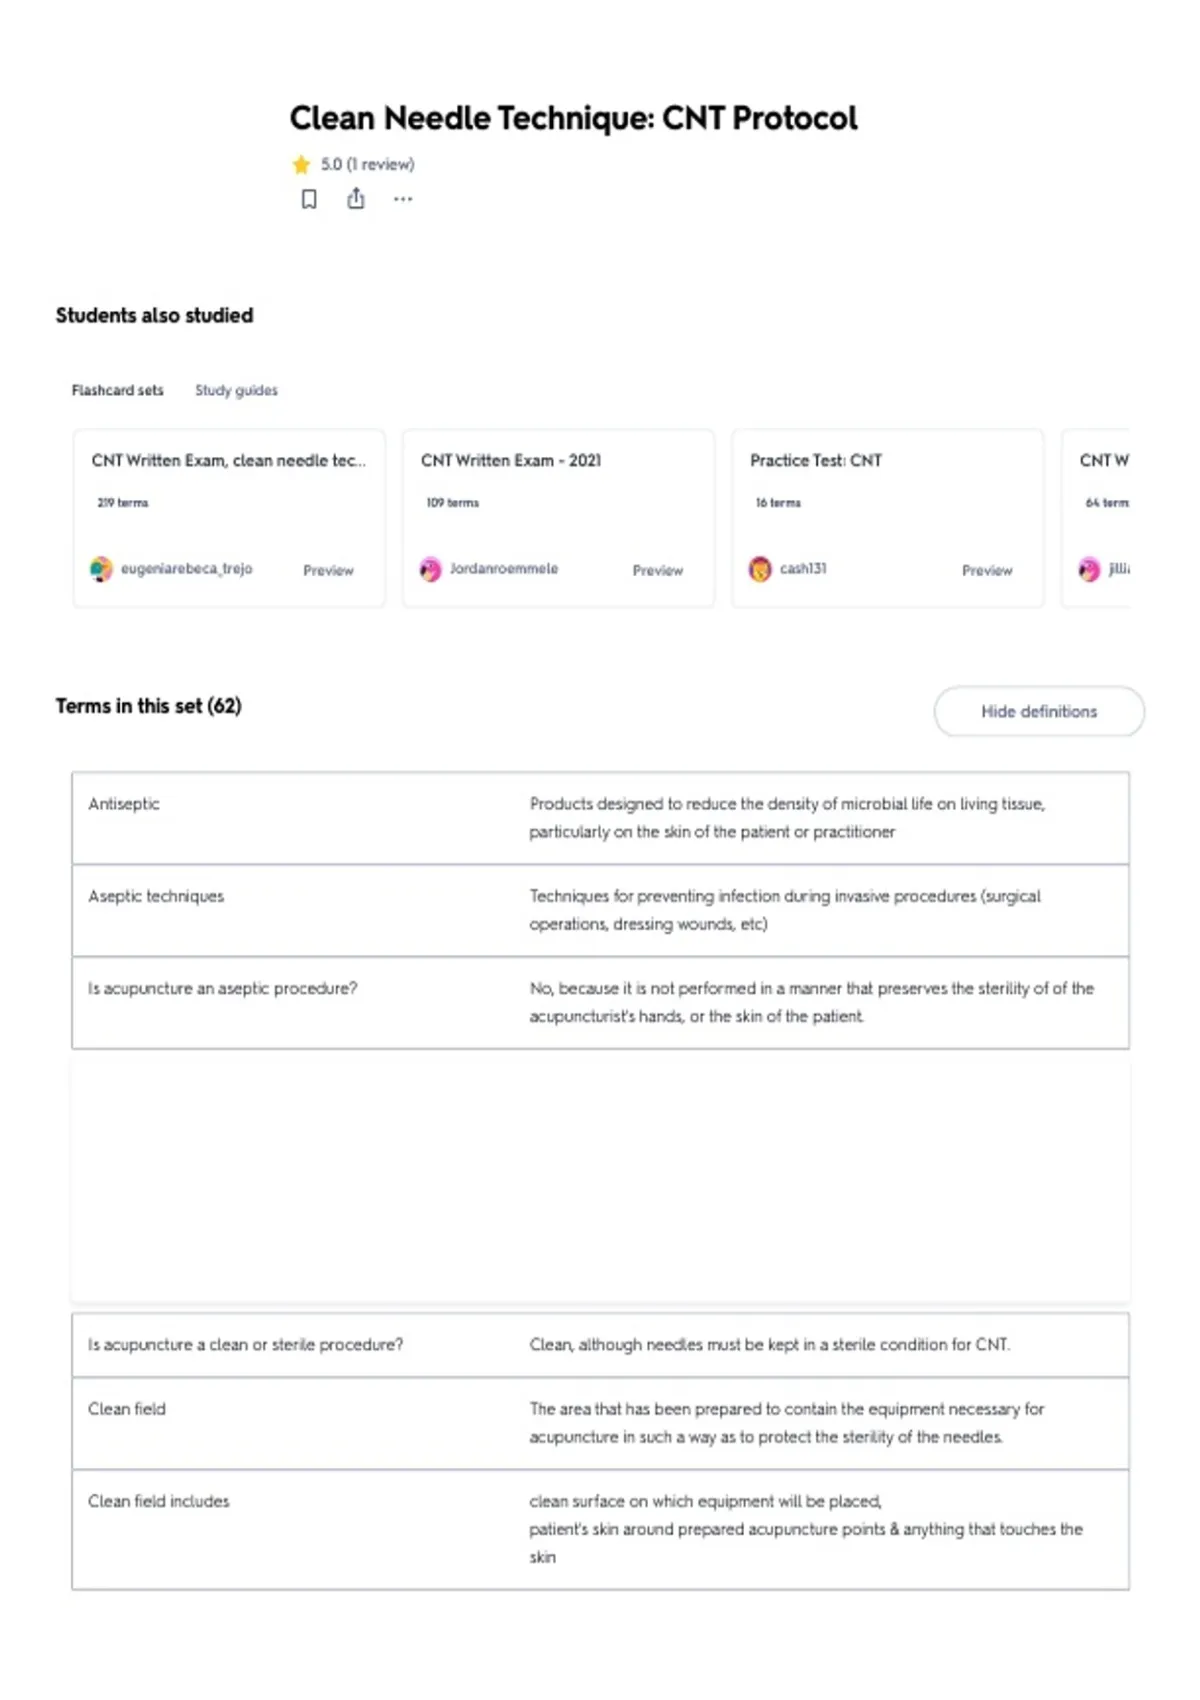Switch to the Flashcard sets tab
This screenshot has height=1700, width=1200.
(x=117, y=390)
